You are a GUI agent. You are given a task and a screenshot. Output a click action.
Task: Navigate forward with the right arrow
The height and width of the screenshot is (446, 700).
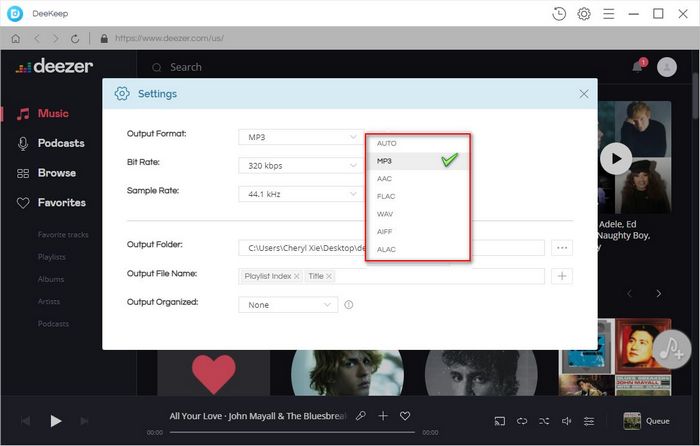point(56,38)
